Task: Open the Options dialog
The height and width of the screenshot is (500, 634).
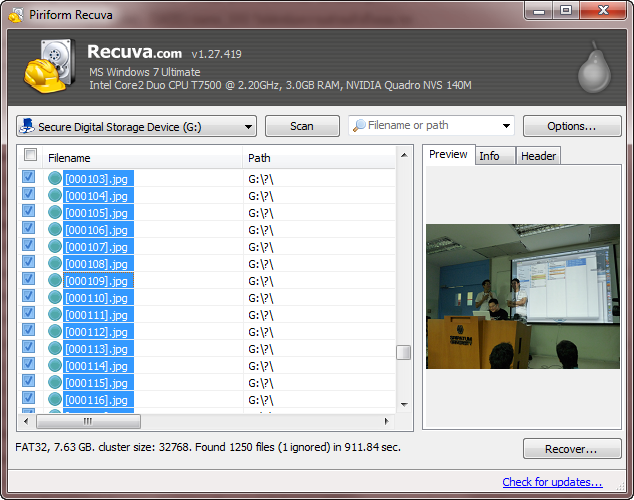Action: (572, 126)
